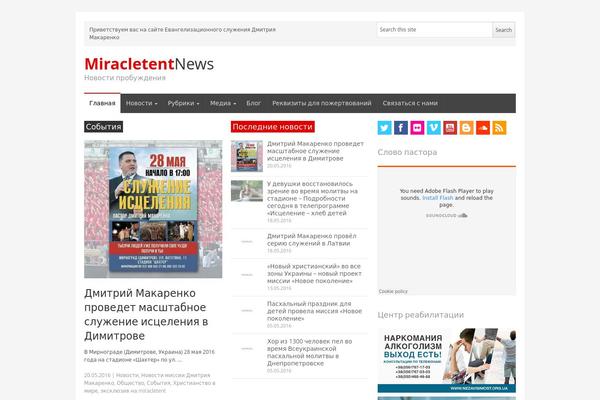Image resolution: width=600 pixels, height=400 pixels.
Task: Click the Главная menu tab
Action: (x=102, y=103)
